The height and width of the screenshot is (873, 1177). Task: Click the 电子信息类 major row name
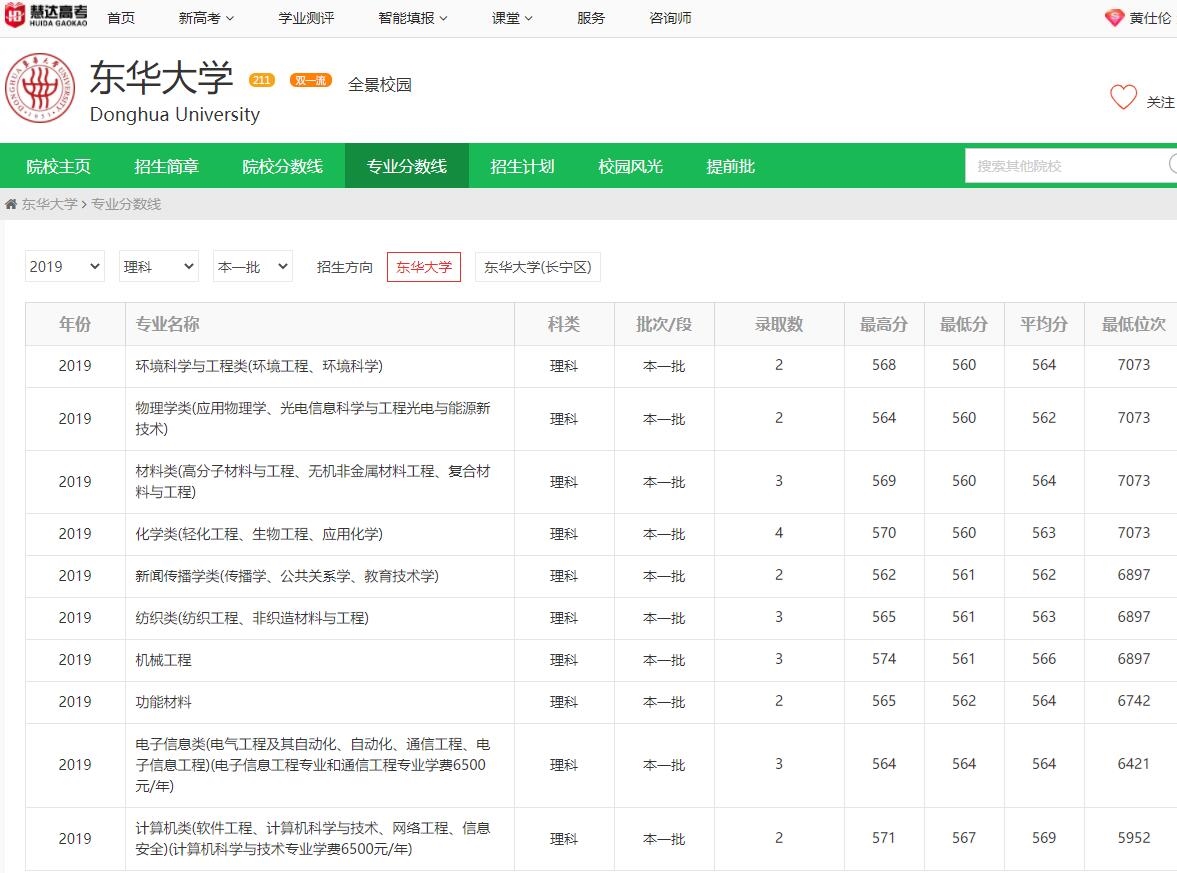point(312,765)
